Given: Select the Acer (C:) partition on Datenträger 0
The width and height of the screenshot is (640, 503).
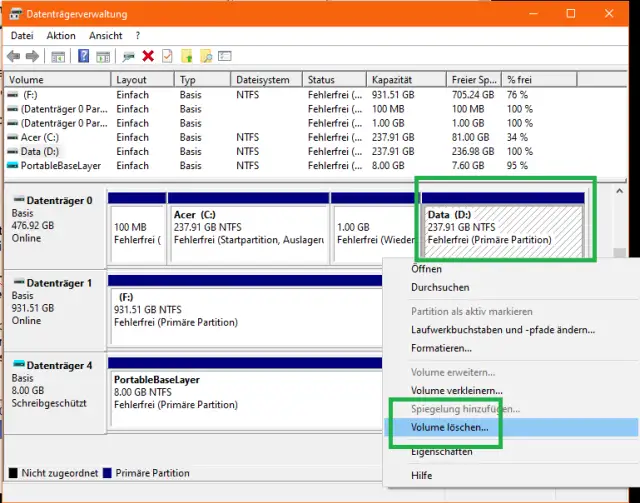Looking at the screenshot, I should click(x=248, y=227).
